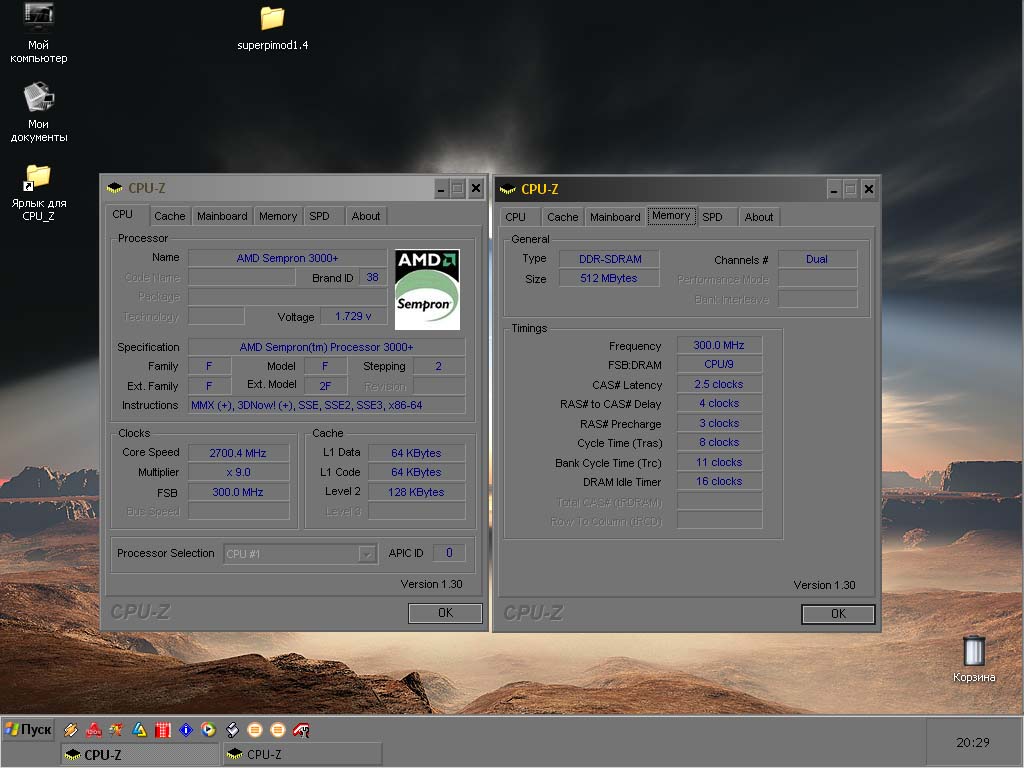Click the memory Type value DDR-SDRAM
1024x768 pixels.
click(609, 259)
